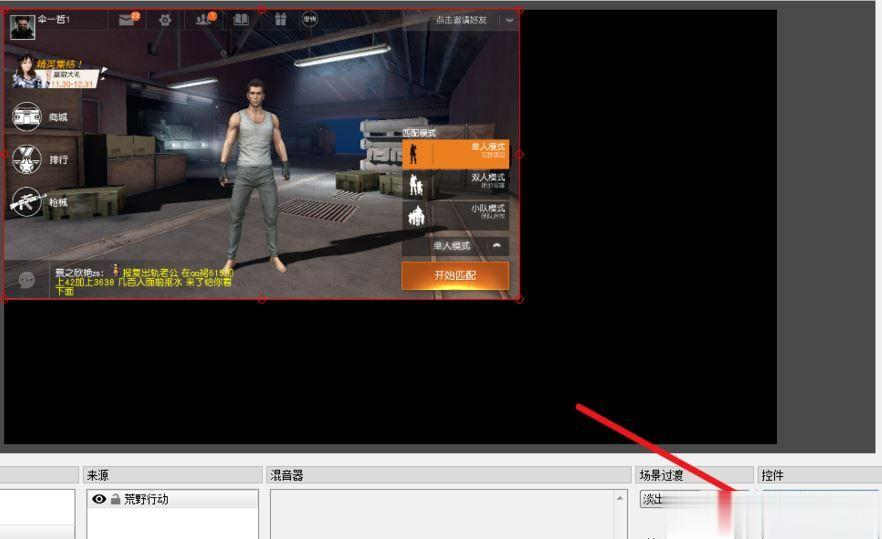This screenshot has height=539, width=882.
Task: Open the 商城 shop icon
Action: (x=27, y=117)
